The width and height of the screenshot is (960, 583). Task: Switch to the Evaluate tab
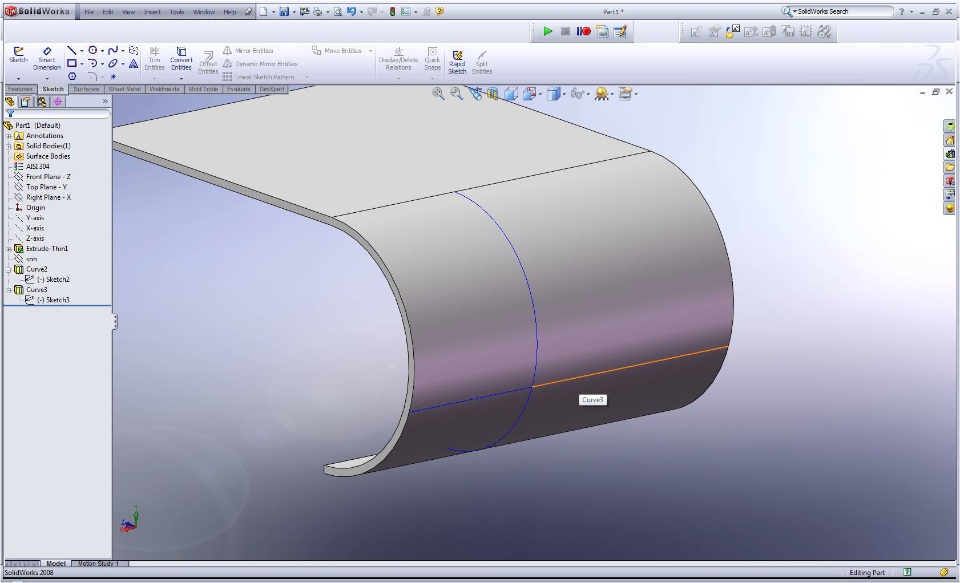pyautogui.click(x=239, y=89)
